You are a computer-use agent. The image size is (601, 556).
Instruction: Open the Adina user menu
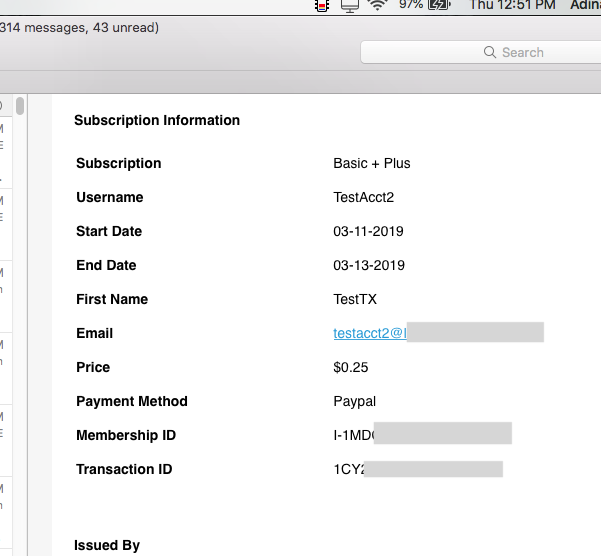pos(585,5)
